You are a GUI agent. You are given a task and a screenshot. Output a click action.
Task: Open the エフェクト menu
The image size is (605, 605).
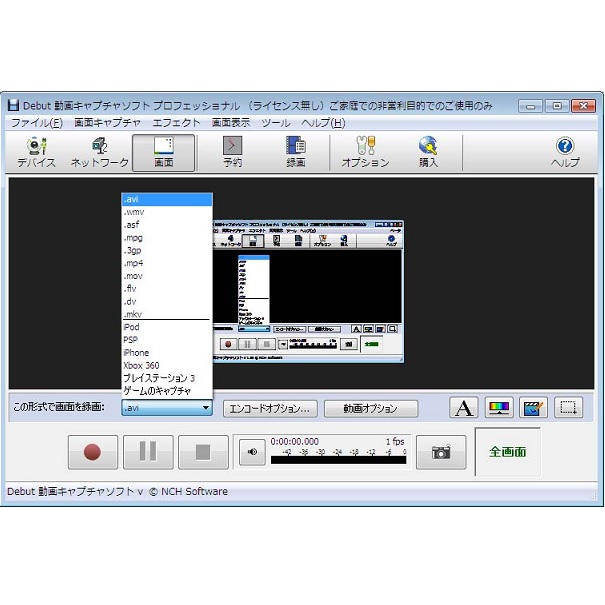pos(176,123)
